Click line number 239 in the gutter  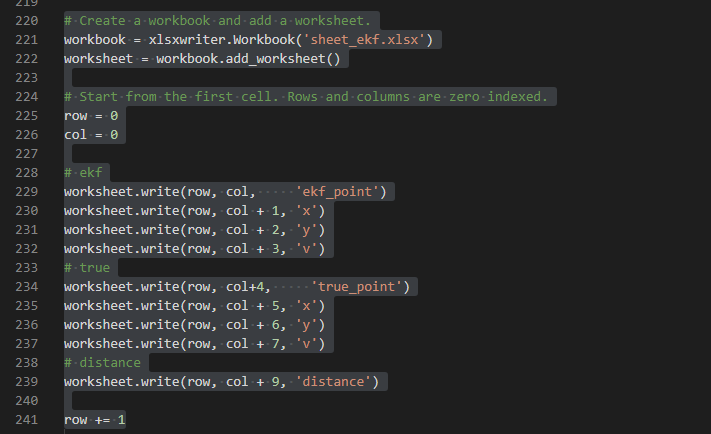27,382
